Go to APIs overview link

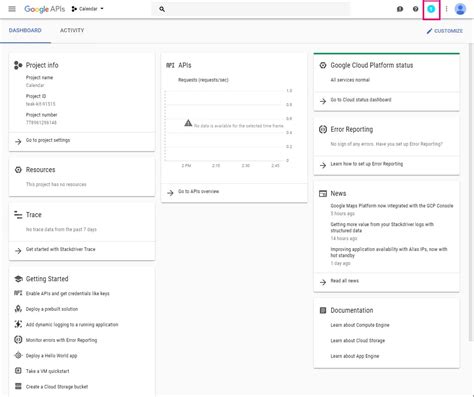tap(199, 191)
